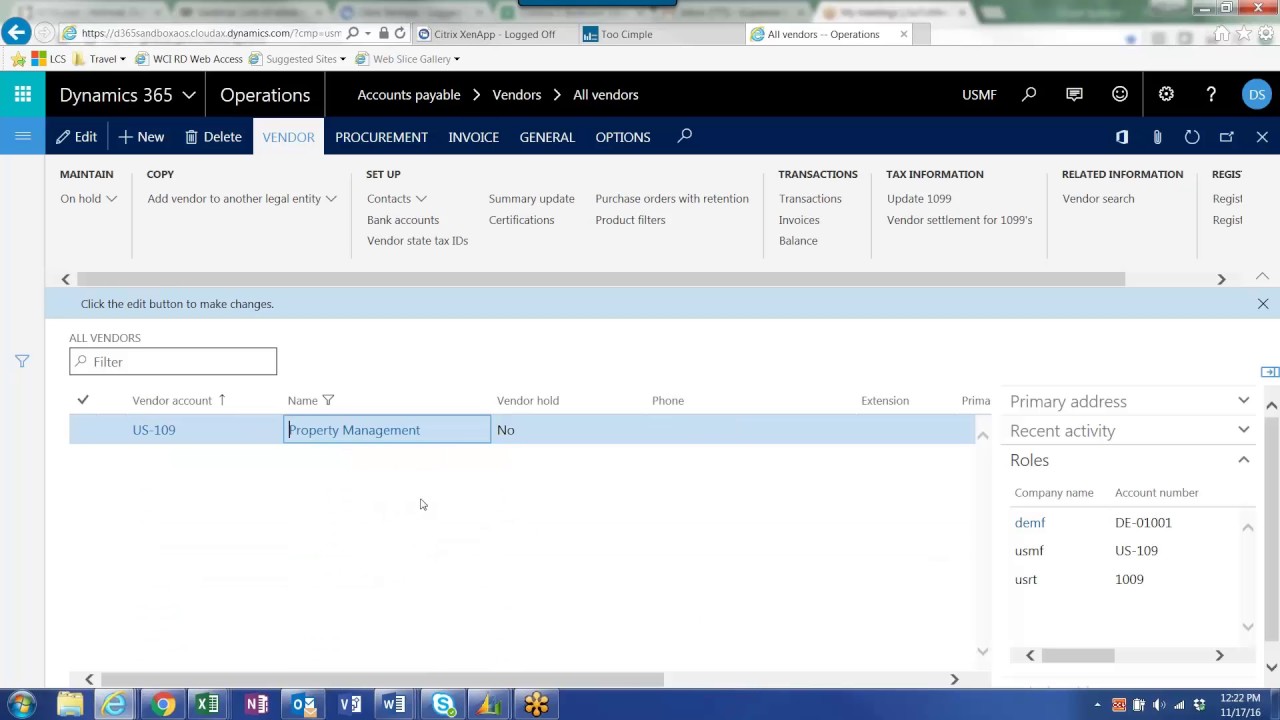Click the header search magnifier icon
Viewport: 1280px width, 720px height.
coord(1029,95)
